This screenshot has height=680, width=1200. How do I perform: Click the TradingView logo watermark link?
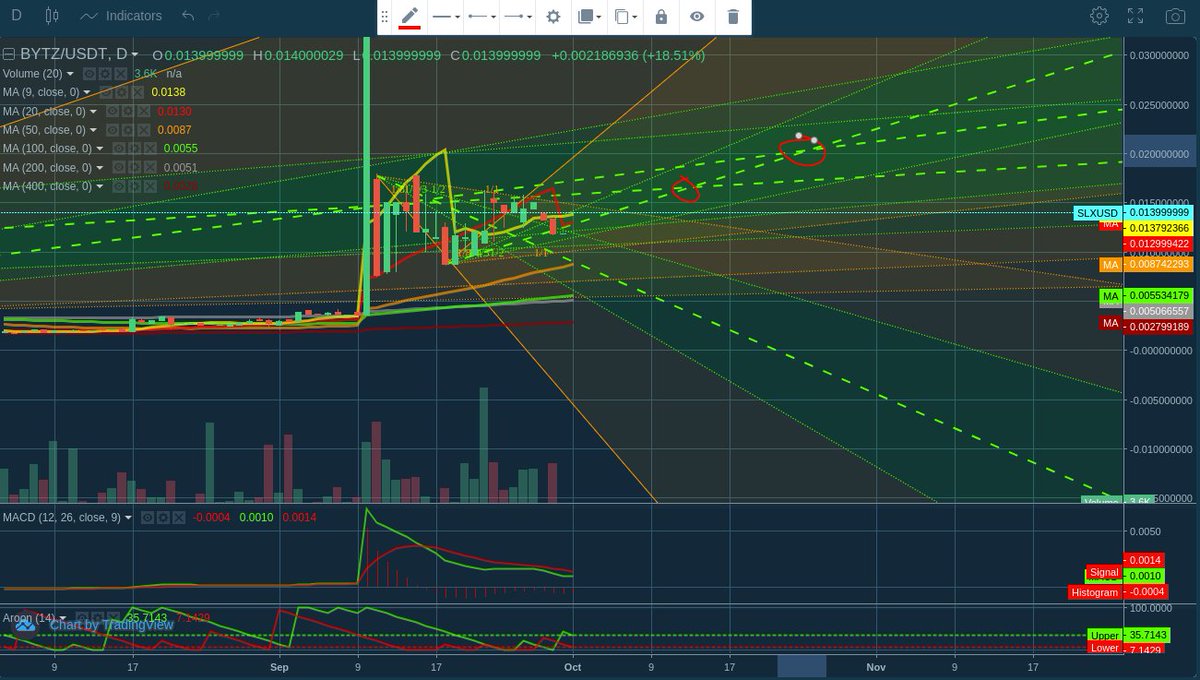click(x=25, y=624)
